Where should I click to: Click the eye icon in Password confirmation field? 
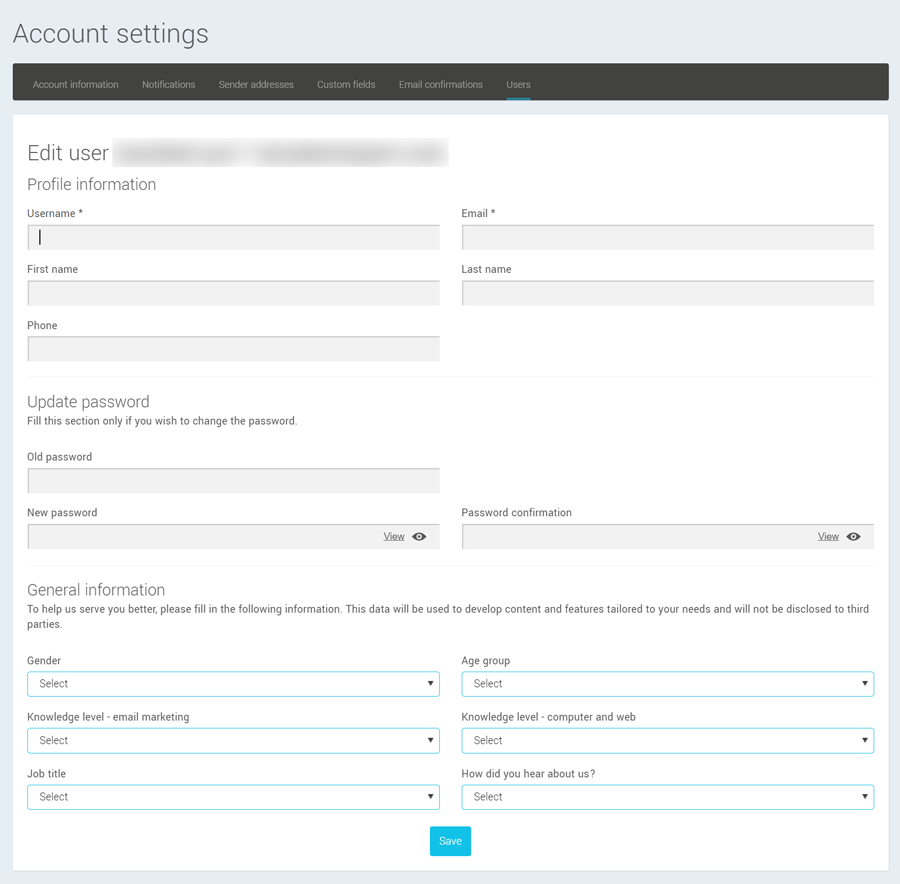(x=853, y=537)
